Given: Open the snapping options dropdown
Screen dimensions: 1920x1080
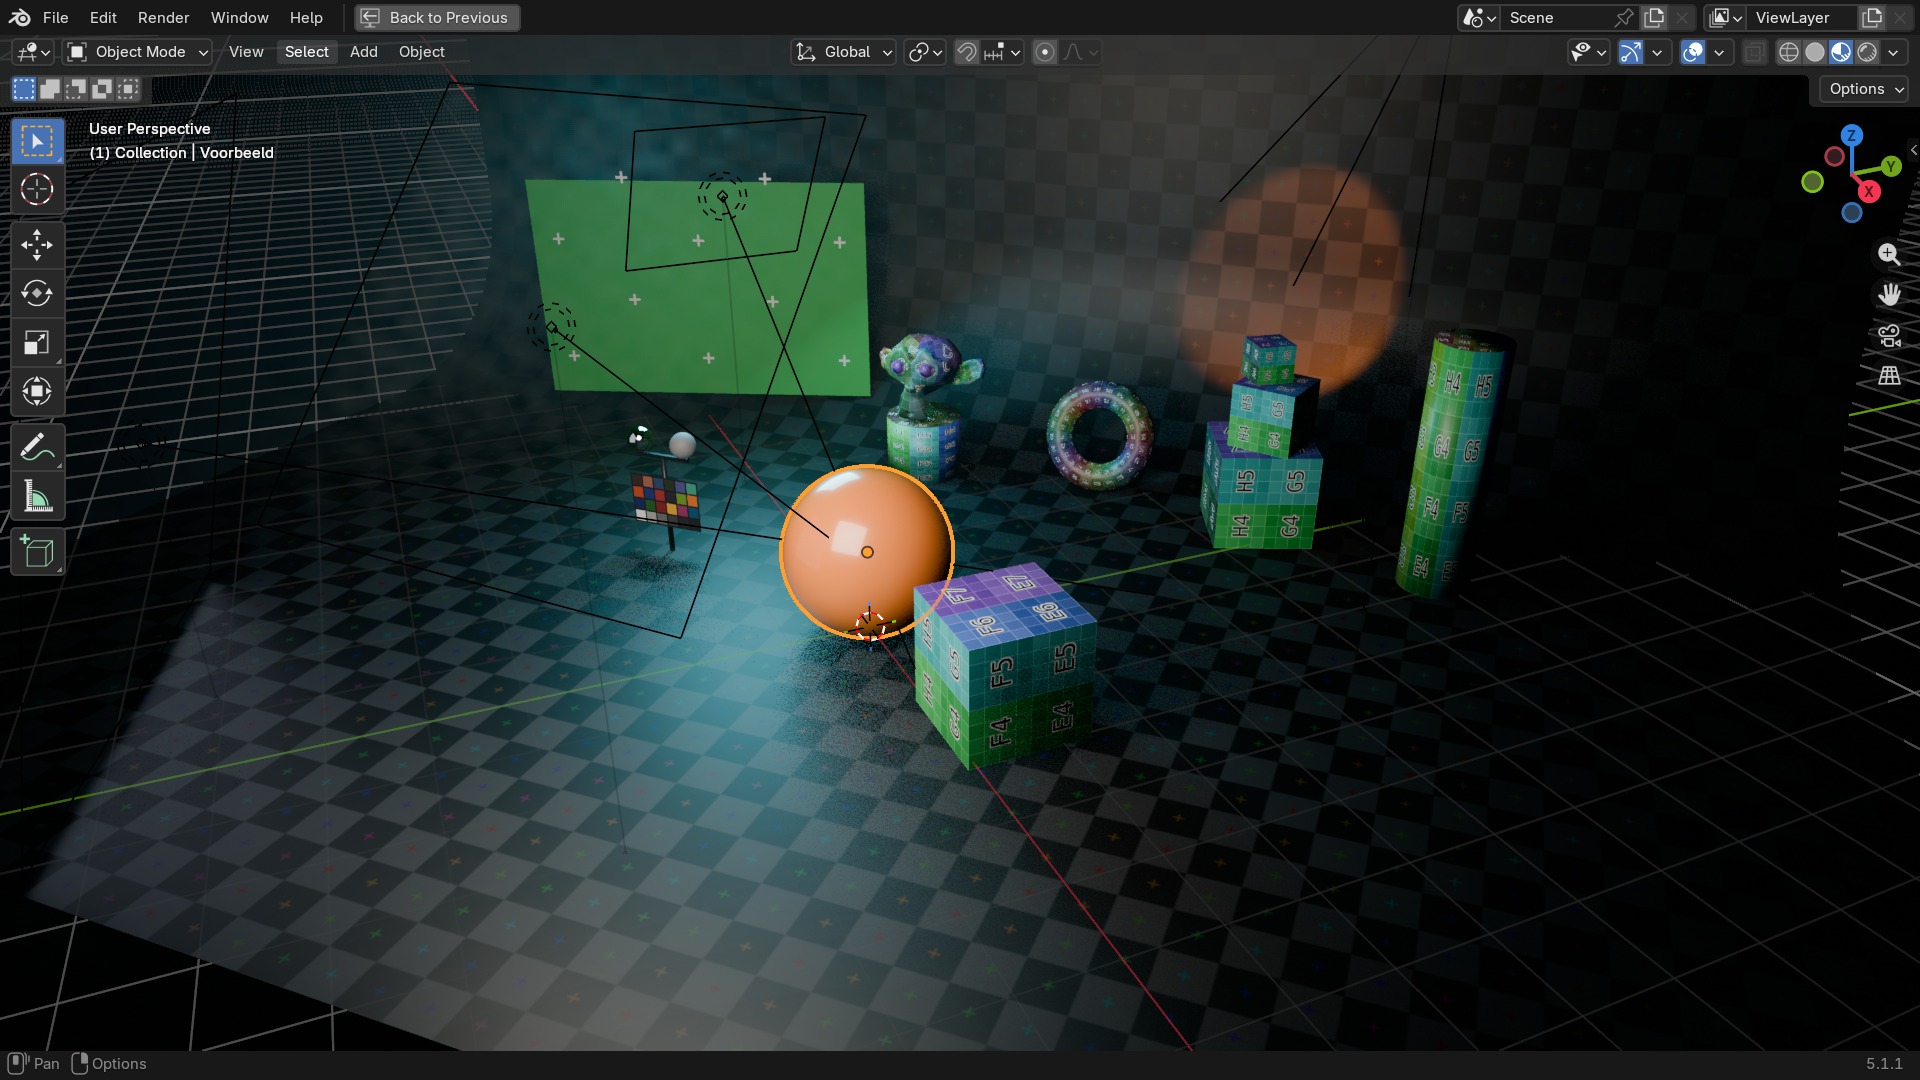Looking at the screenshot, I should coord(1002,52).
